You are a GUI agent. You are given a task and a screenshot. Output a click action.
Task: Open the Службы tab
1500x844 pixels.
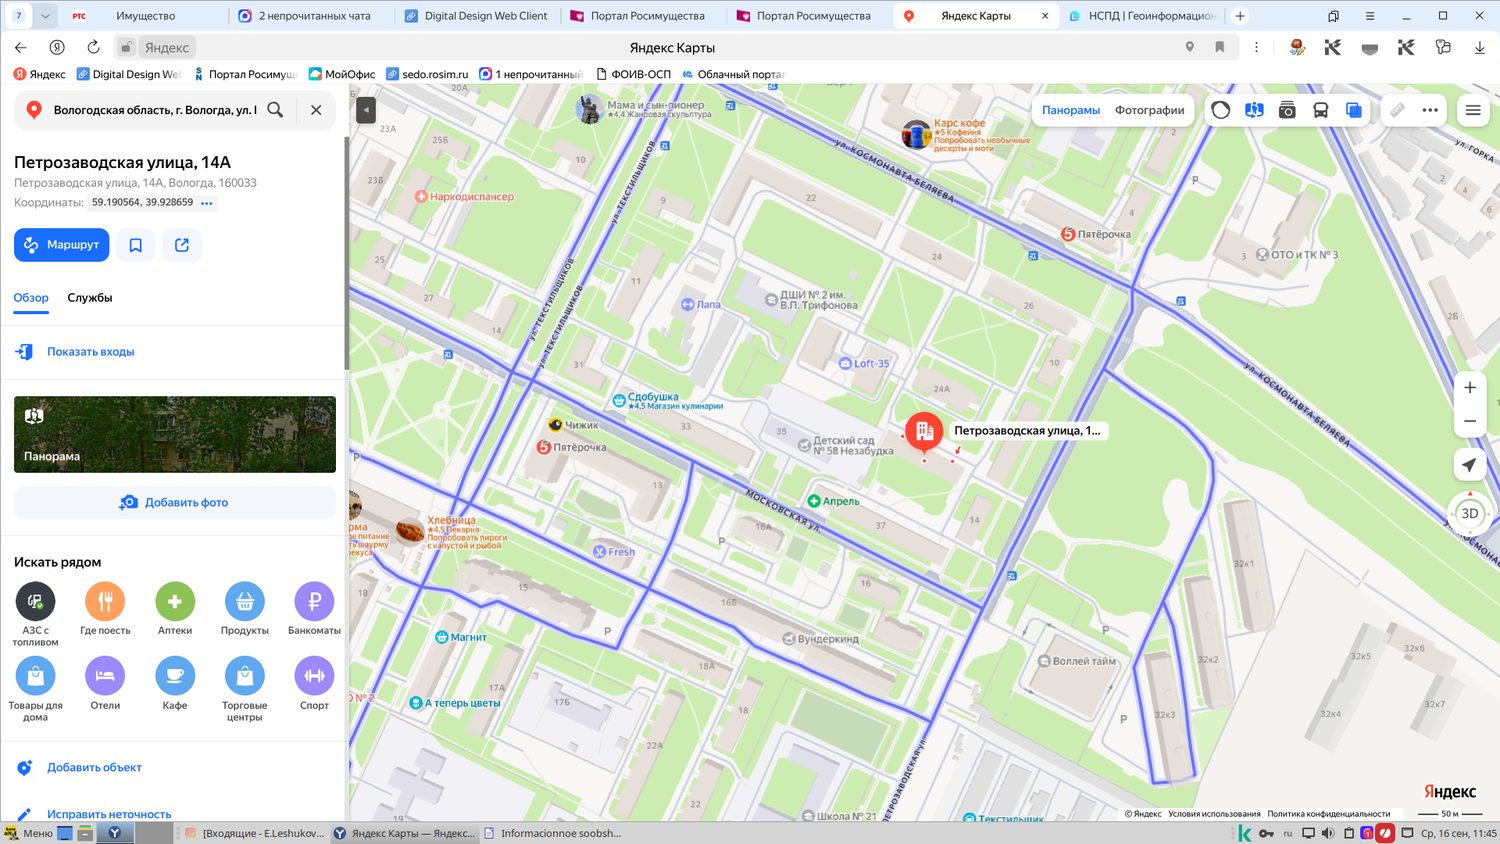(90, 298)
